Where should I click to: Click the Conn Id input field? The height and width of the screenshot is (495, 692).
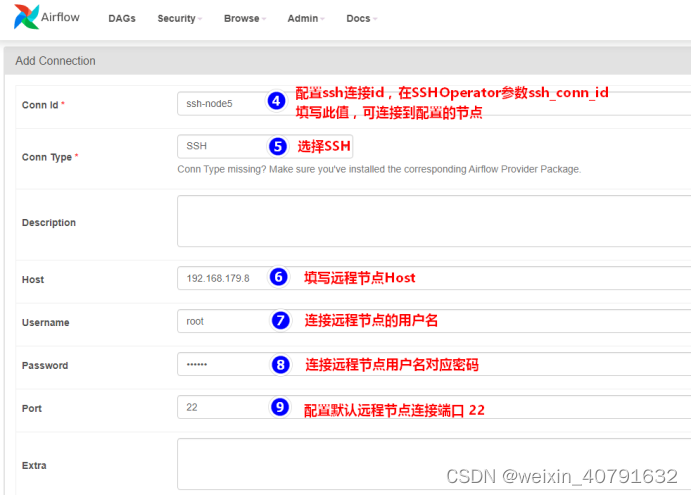[434, 104]
